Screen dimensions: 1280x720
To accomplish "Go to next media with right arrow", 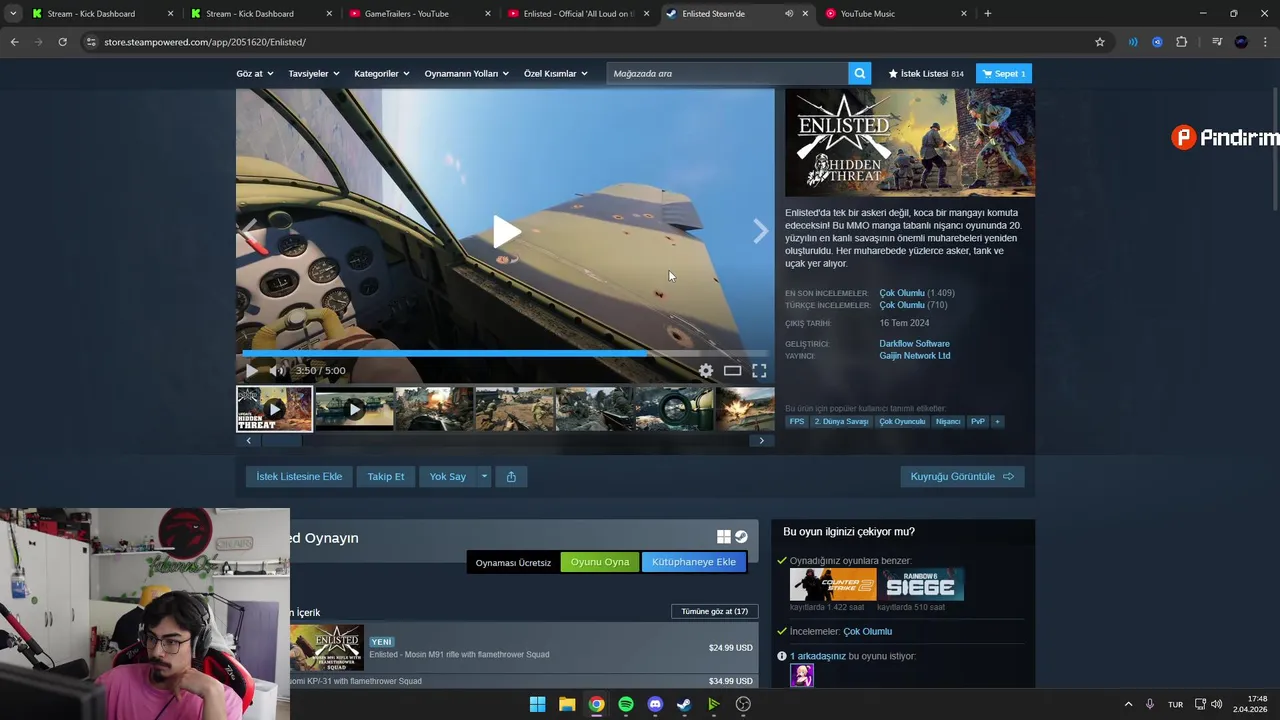I will click(x=760, y=232).
